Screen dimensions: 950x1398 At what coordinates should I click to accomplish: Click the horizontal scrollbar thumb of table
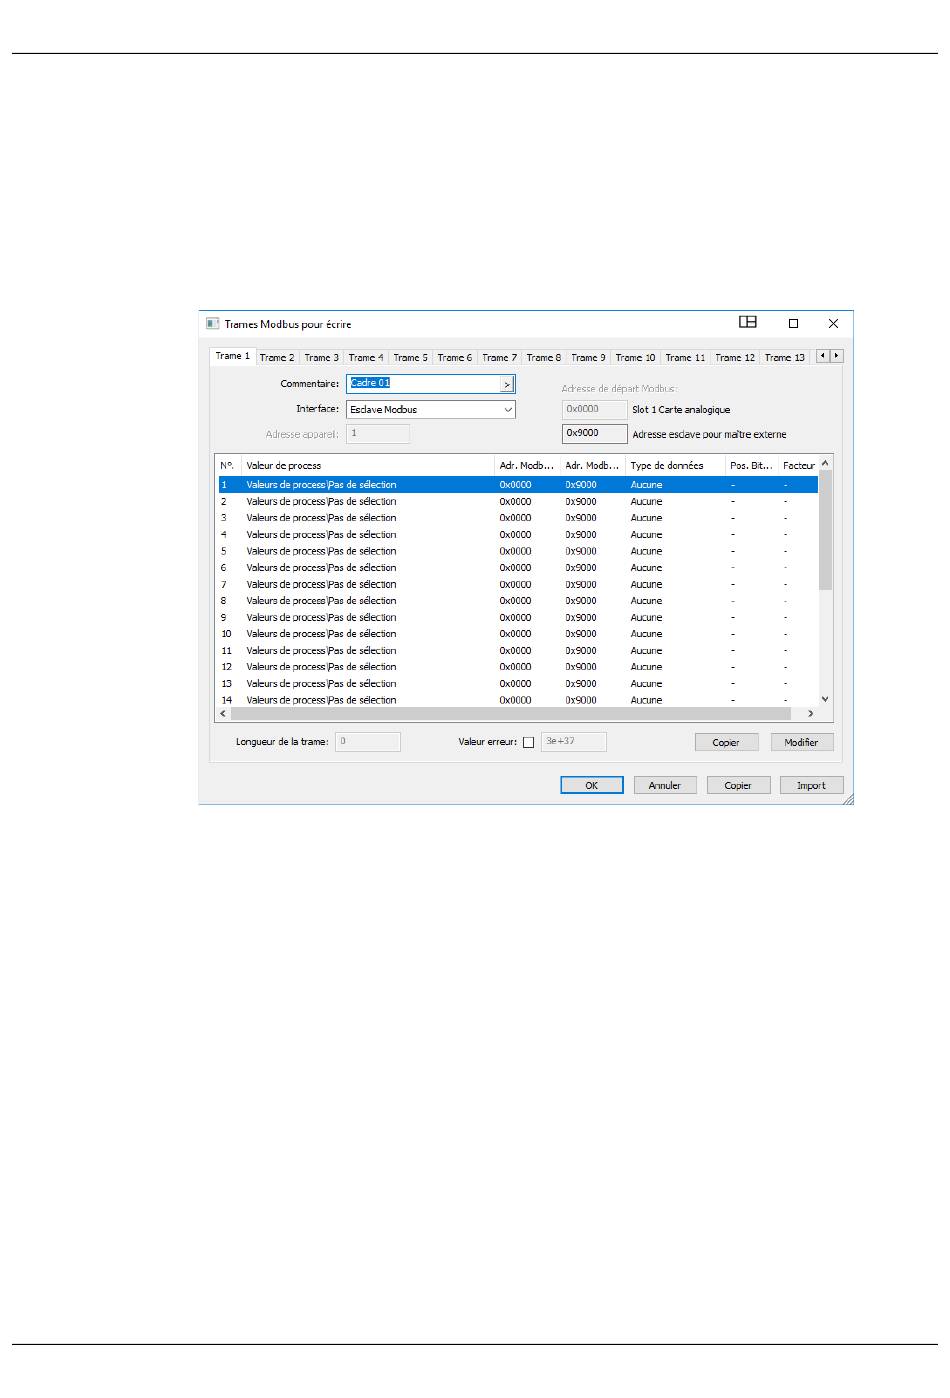[510, 714]
